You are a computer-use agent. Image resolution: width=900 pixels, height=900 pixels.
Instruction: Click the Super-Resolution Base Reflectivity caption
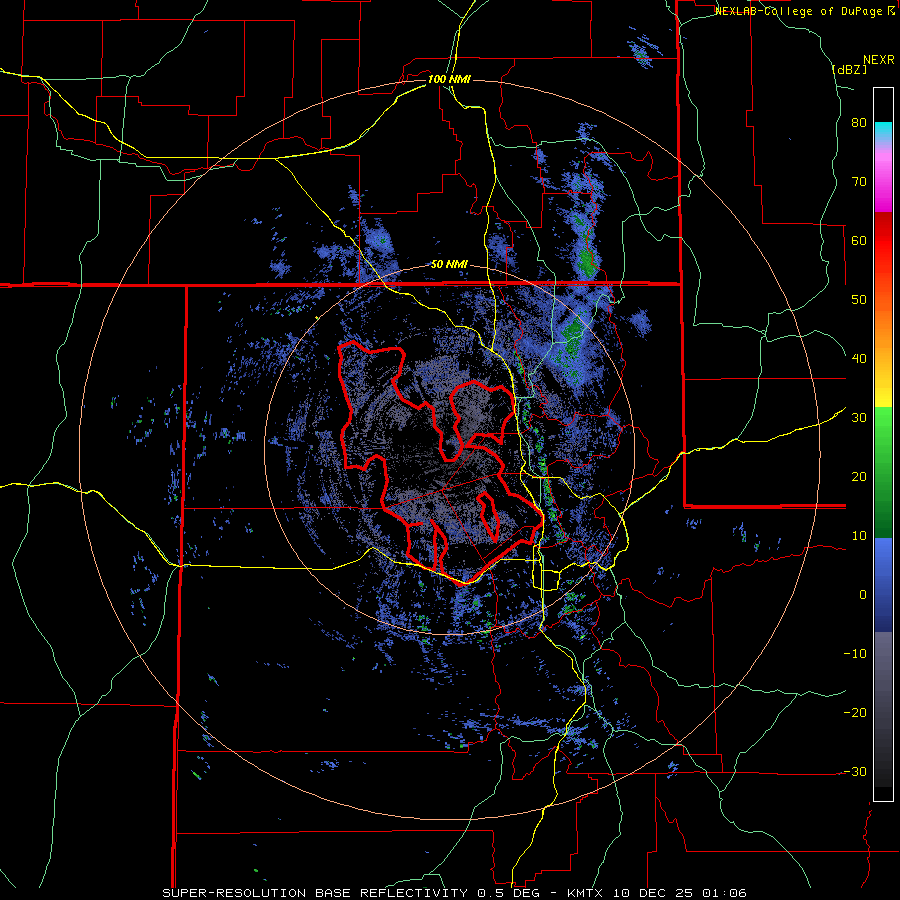point(315,893)
